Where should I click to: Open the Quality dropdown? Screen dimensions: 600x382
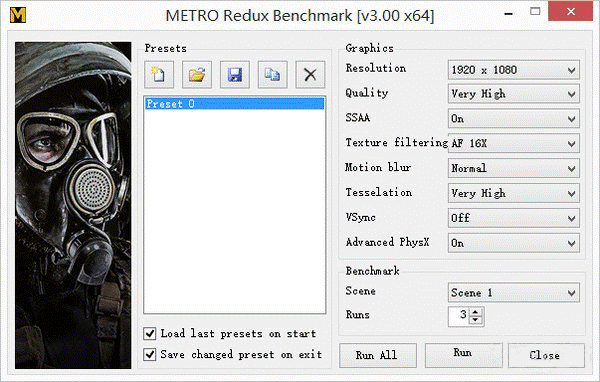click(514, 94)
